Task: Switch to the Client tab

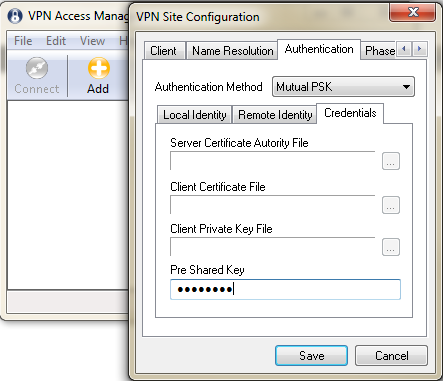Action: 165,51
